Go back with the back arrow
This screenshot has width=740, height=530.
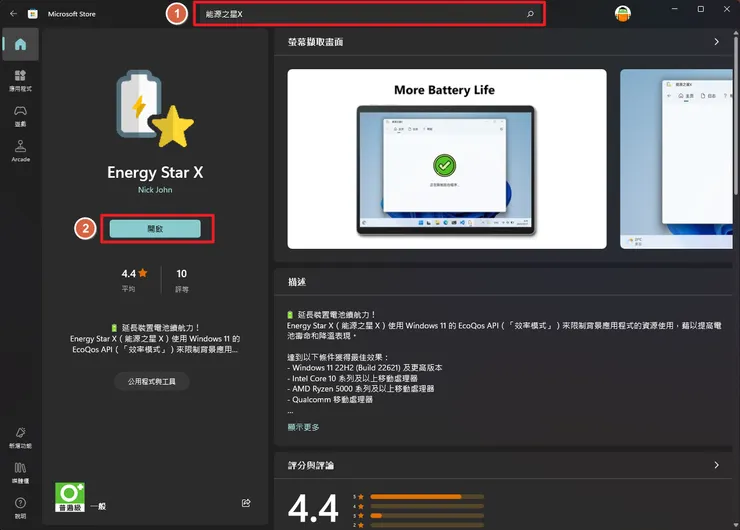coord(13,14)
